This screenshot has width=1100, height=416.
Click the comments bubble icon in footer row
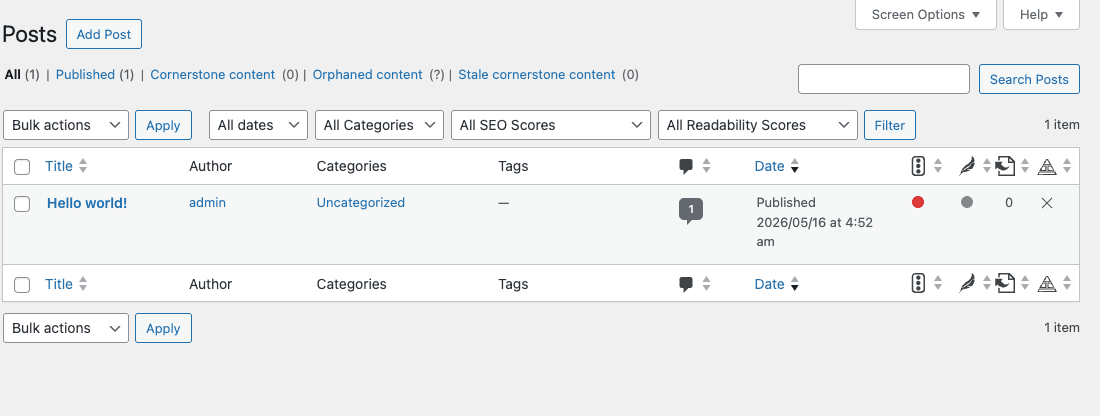[x=686, y=284]
